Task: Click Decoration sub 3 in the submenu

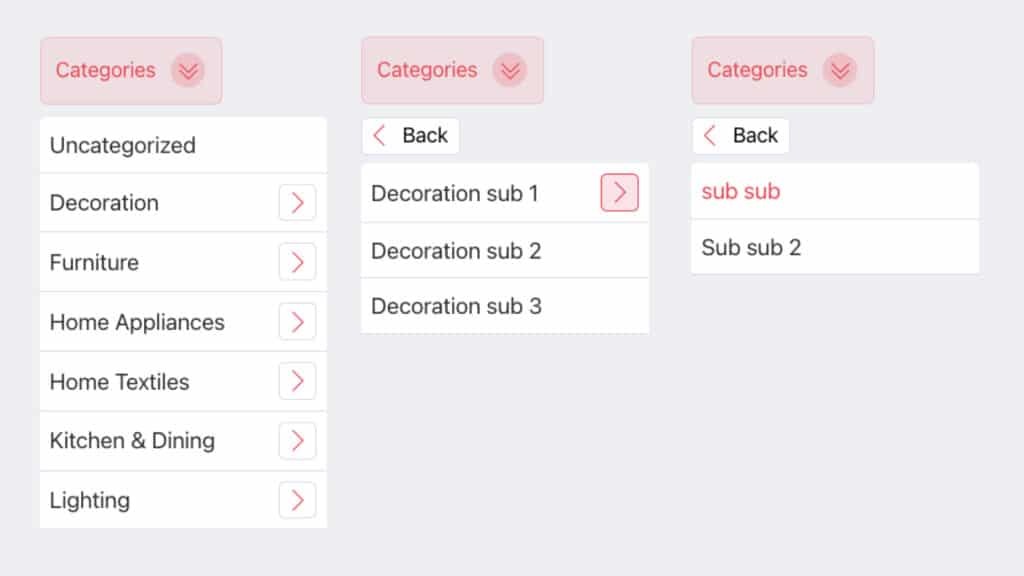Action: tap(456, 306)
